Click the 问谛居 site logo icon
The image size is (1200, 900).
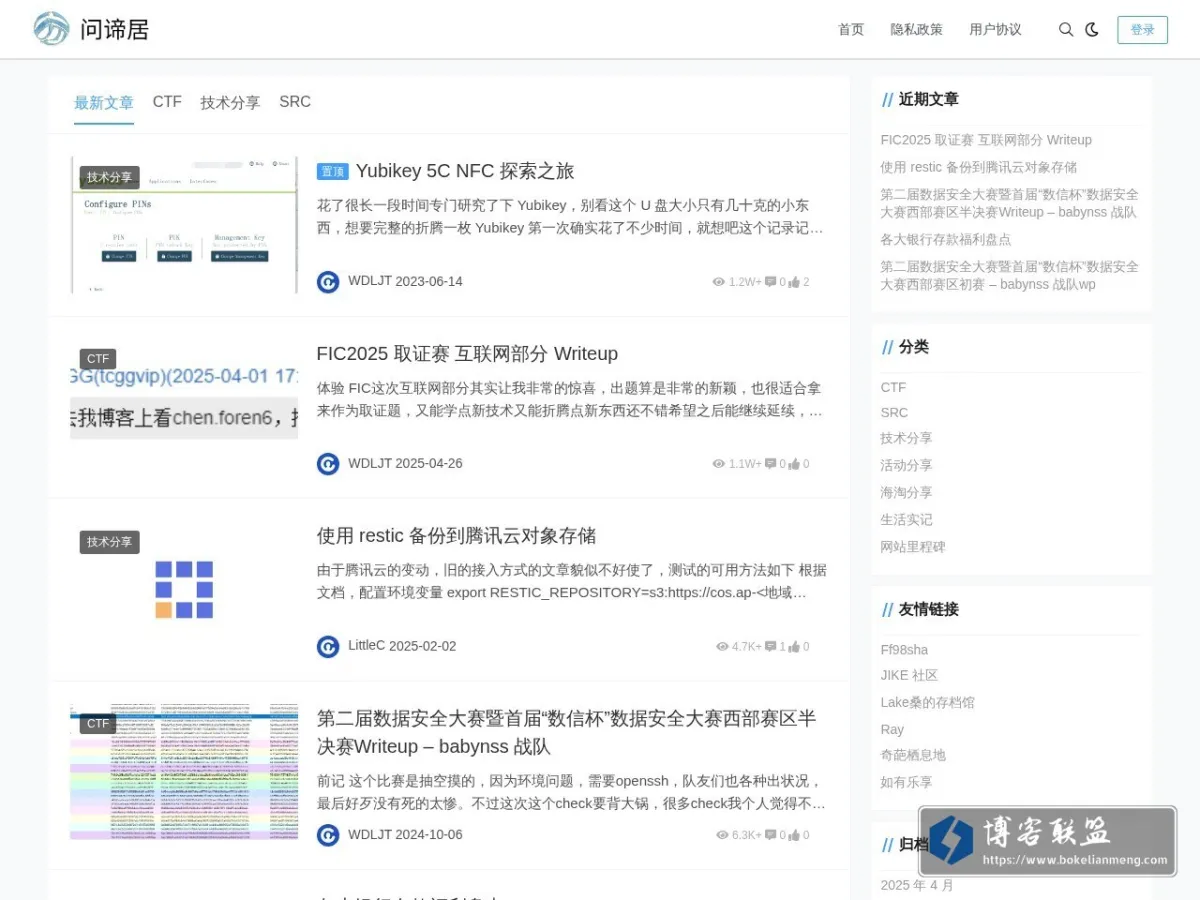[x=51, y=29]
